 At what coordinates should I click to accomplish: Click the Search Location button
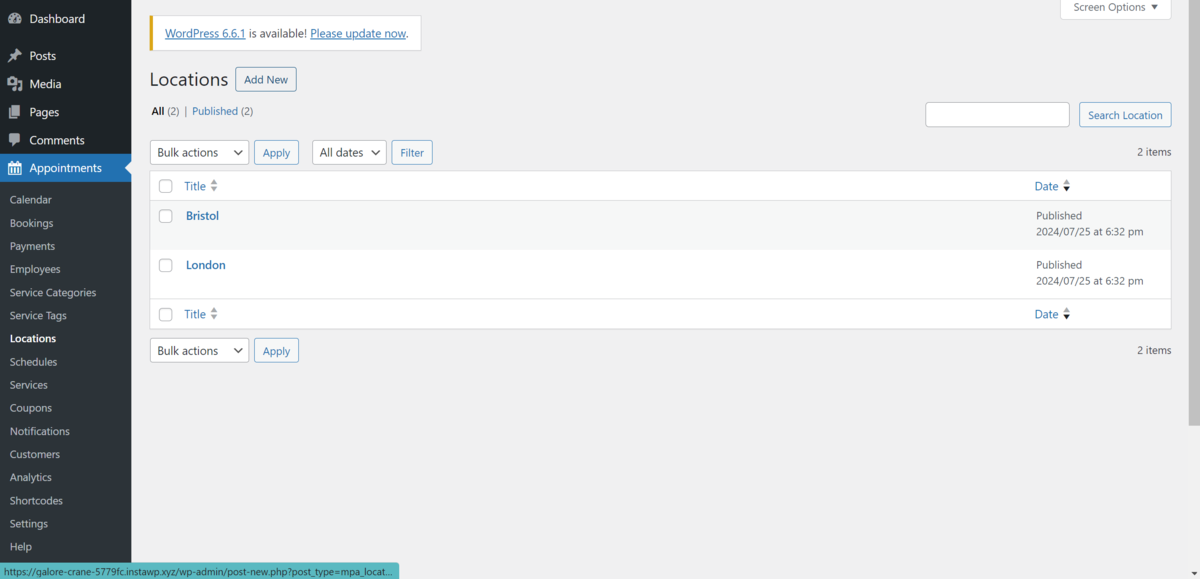point(1125,115)
